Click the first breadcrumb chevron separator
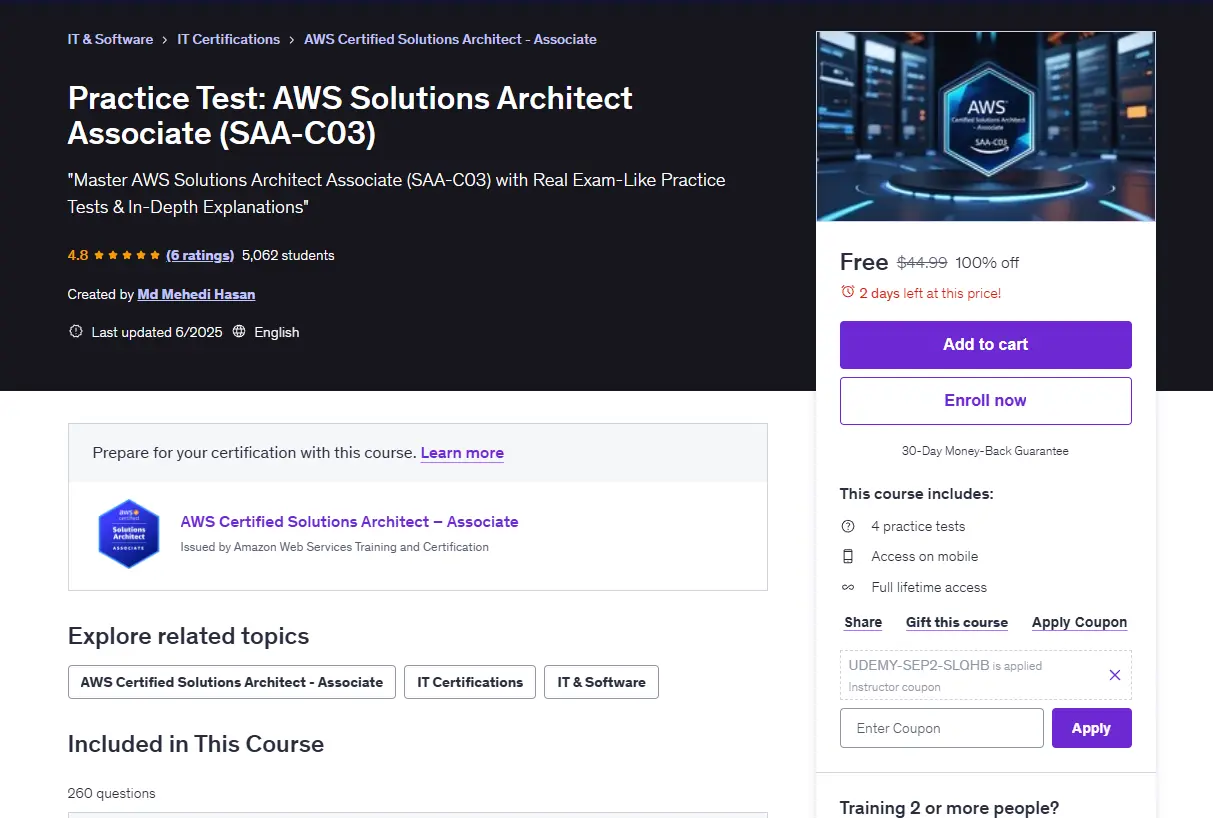Screen dimensions: 1213x818 pos(165,40)
